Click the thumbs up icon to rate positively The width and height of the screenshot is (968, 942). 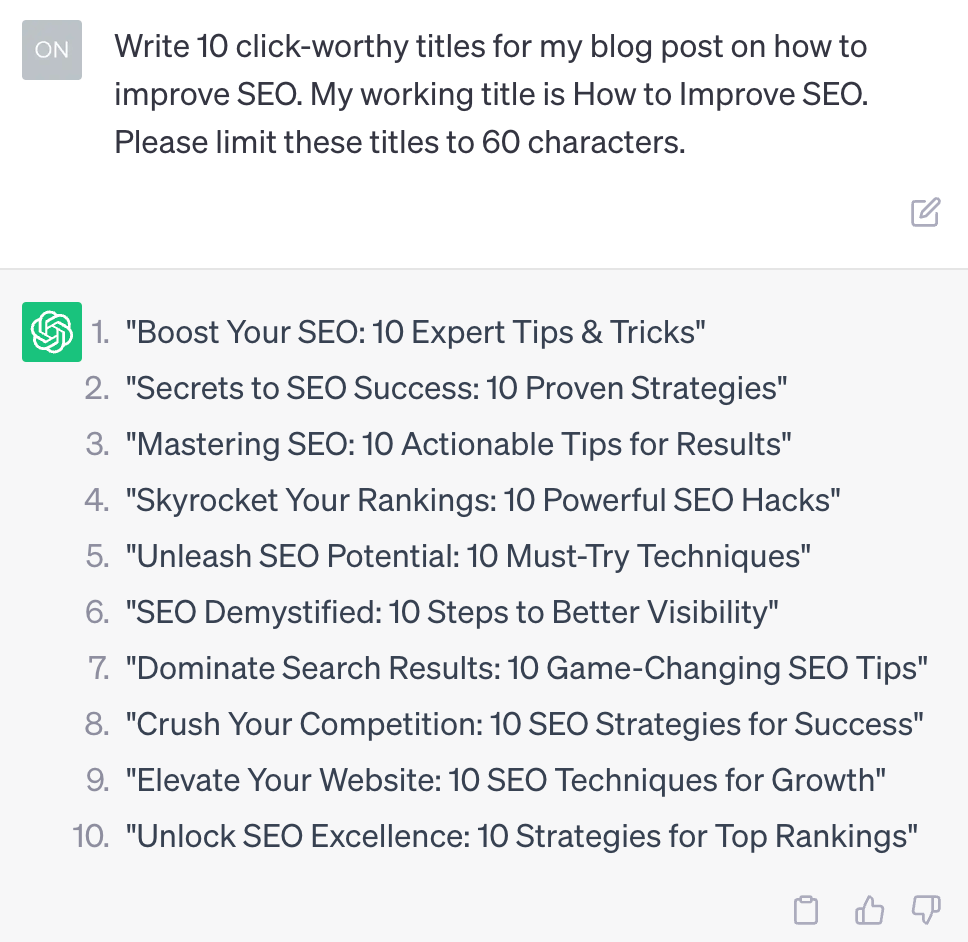coord(868,910)
